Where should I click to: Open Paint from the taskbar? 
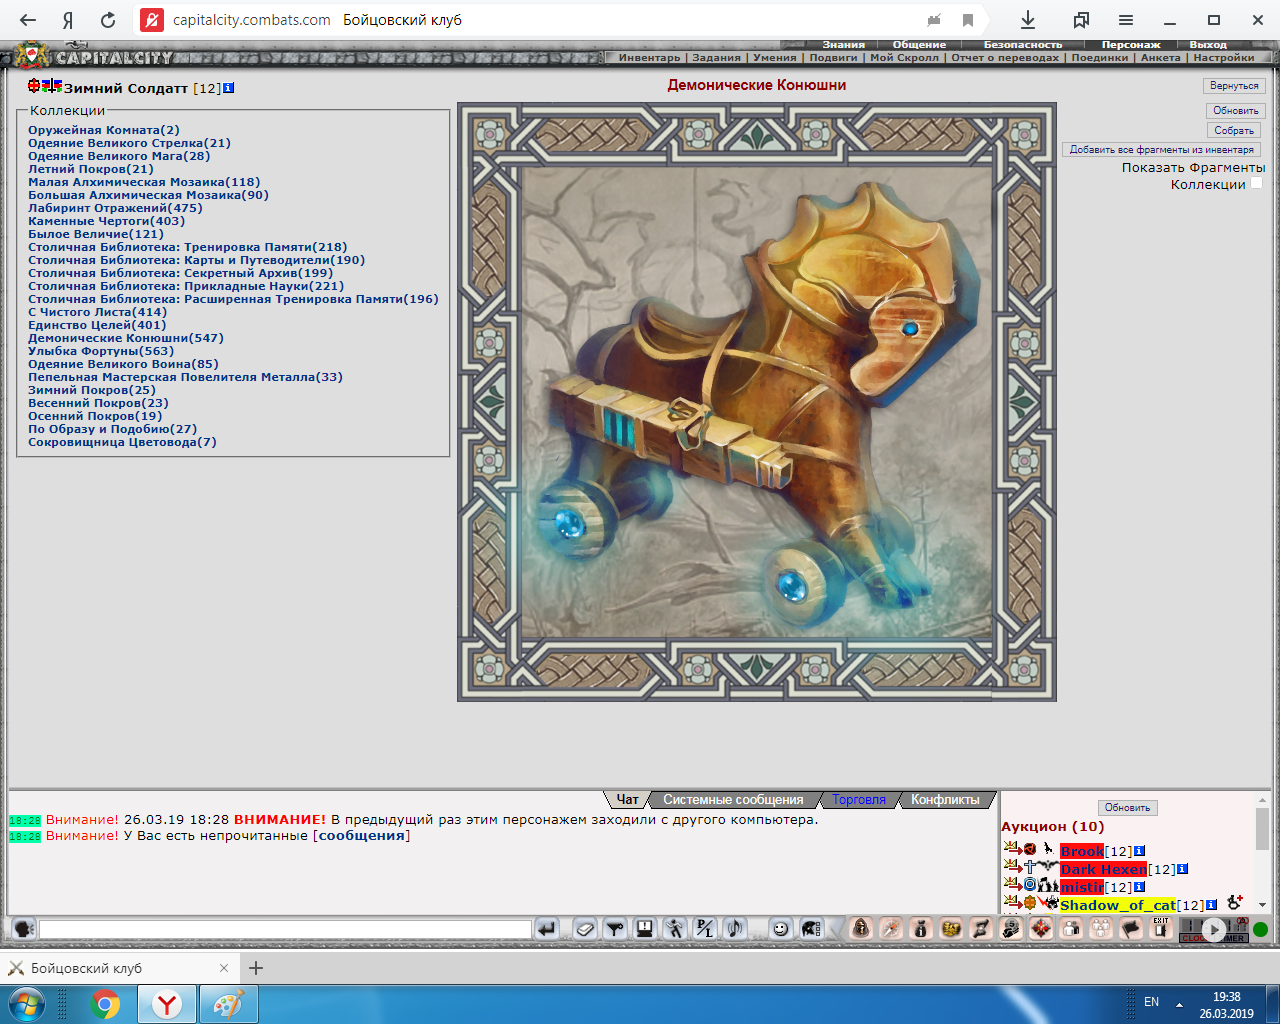(x=229, y=1004)
